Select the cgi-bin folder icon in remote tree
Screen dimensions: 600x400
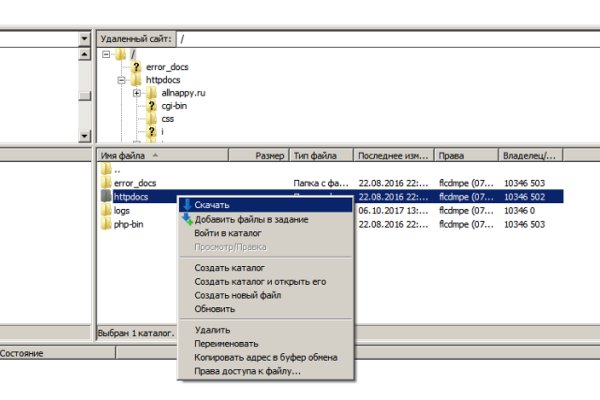click(x=152, y=105)
